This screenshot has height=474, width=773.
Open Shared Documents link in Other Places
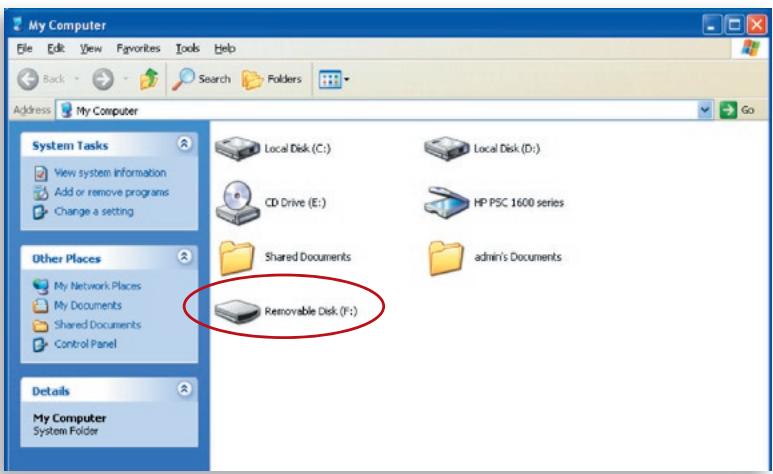[98, 325]
